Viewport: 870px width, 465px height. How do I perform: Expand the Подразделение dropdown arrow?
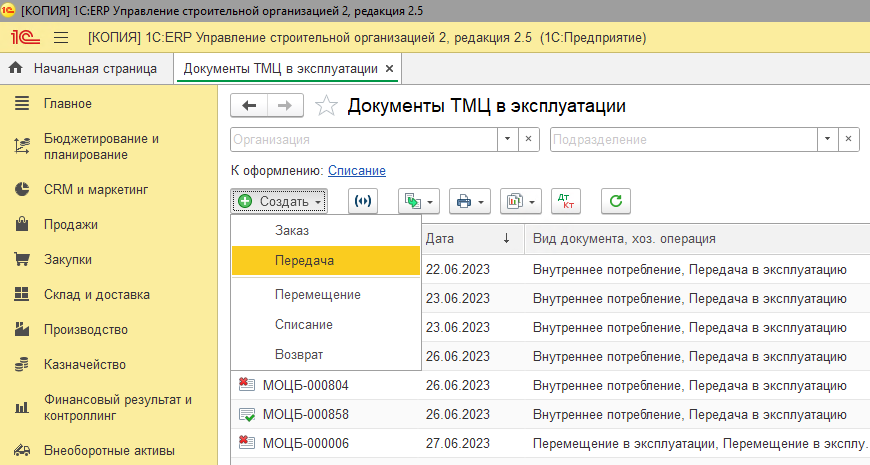click(x=827, y=139)
